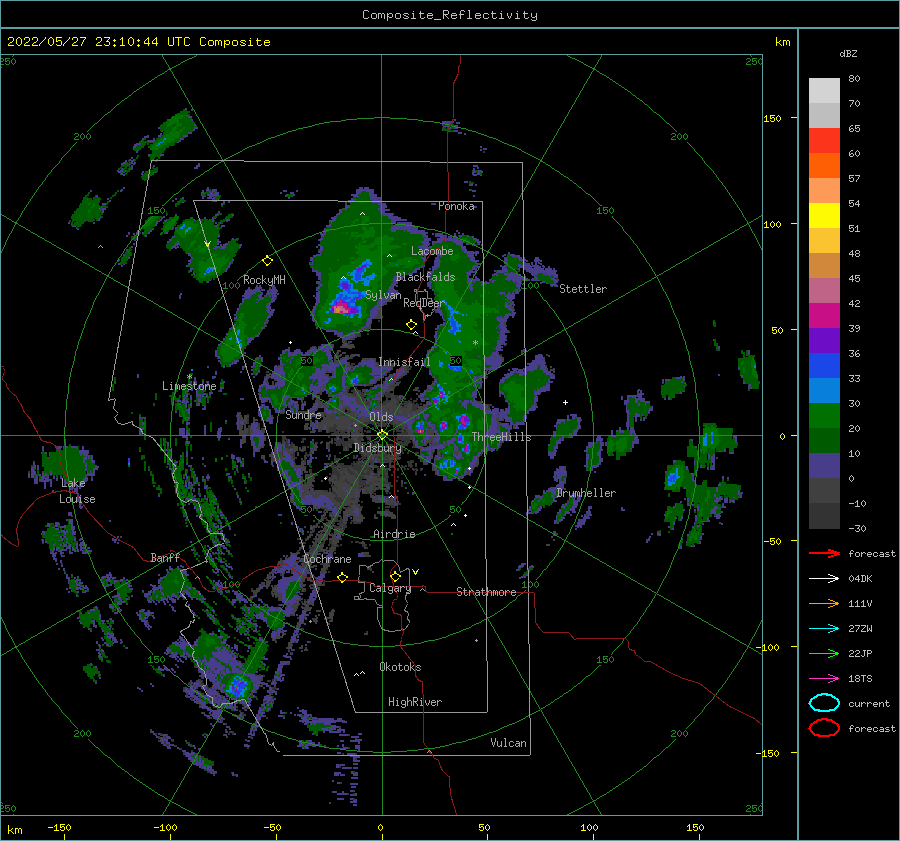Click the dBZ scale heading
Screen dimensions: 900x841
848,53
